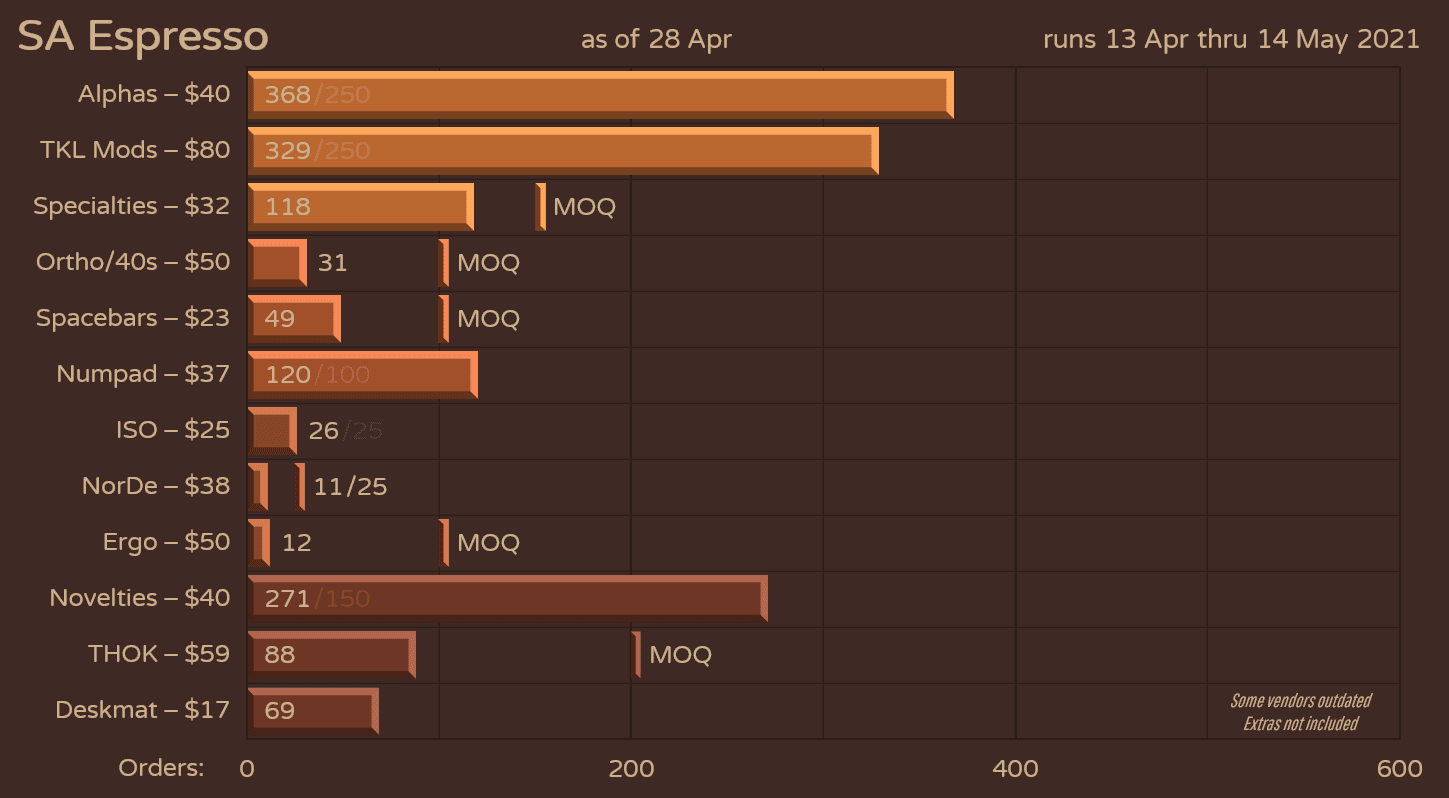The image size is (1449, 798).
Task: Click the "Specialties – $32" label
Action: coord(131,207)
